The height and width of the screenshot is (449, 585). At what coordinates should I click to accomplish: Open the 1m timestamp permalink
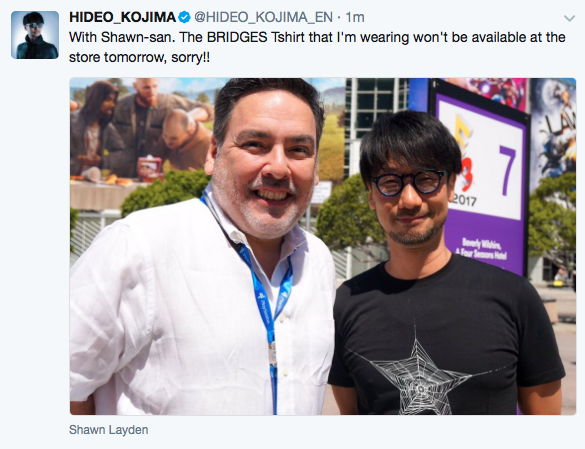click(355, 17)
